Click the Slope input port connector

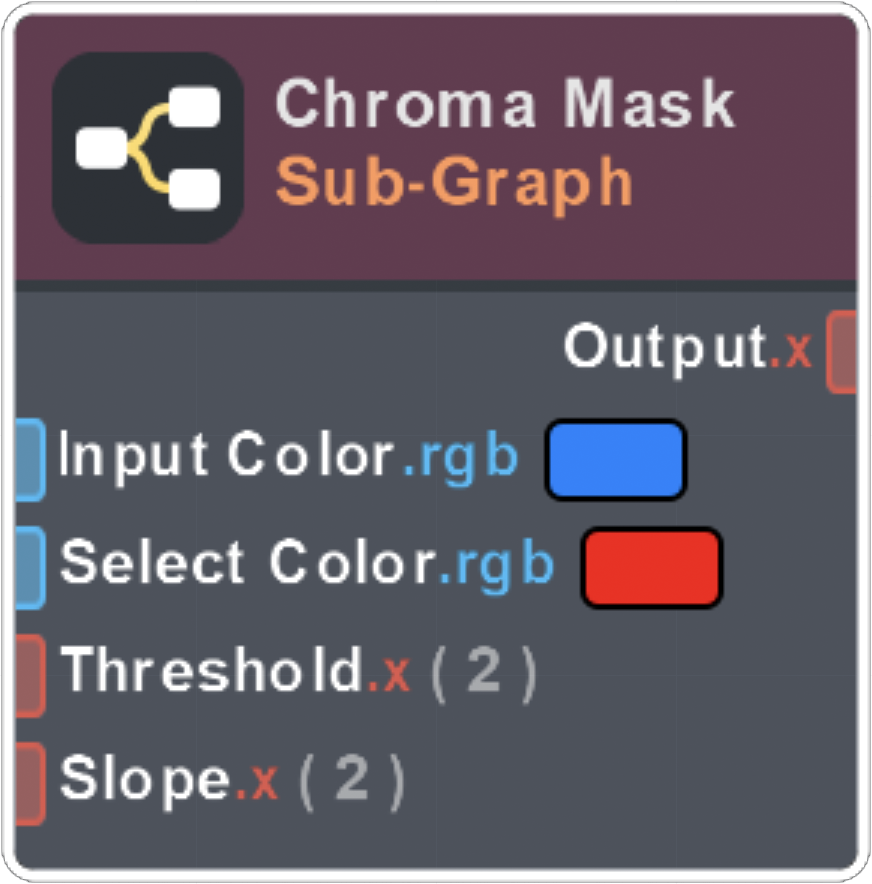(x=29, y=783)
